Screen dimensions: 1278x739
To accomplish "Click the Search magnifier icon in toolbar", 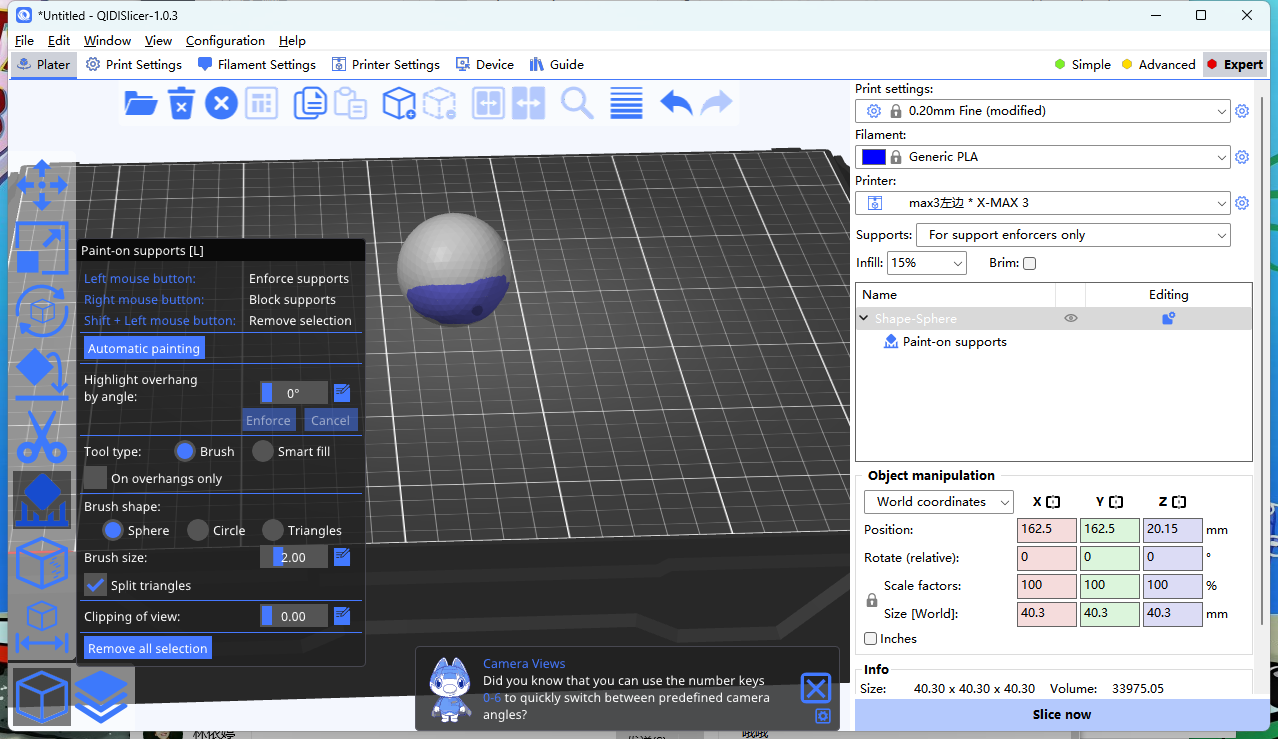I will [577, 103].
